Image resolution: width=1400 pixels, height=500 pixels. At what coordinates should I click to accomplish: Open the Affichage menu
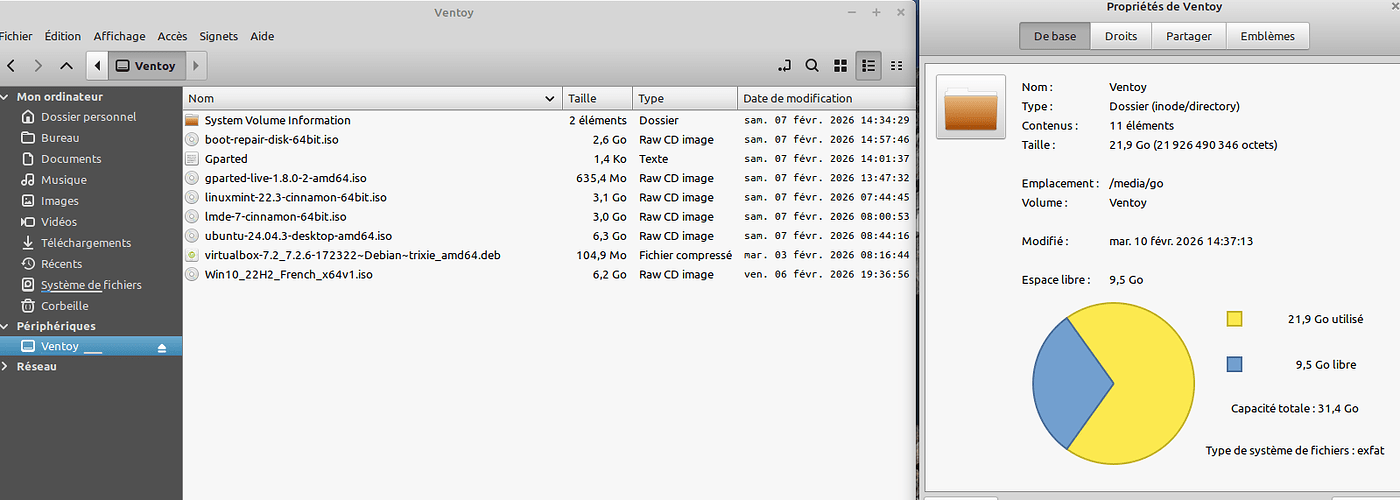119,36
